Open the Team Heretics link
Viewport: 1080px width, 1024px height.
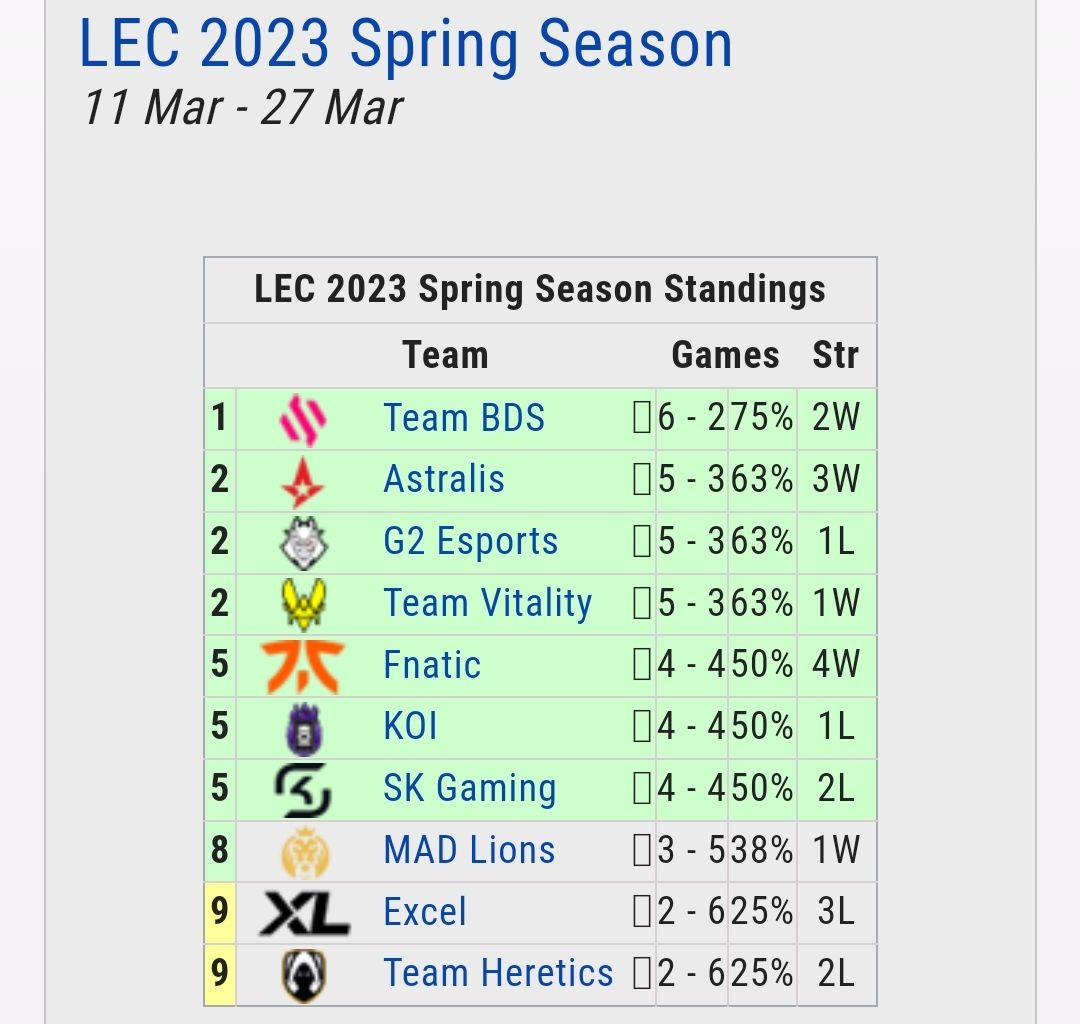(498, 974)
